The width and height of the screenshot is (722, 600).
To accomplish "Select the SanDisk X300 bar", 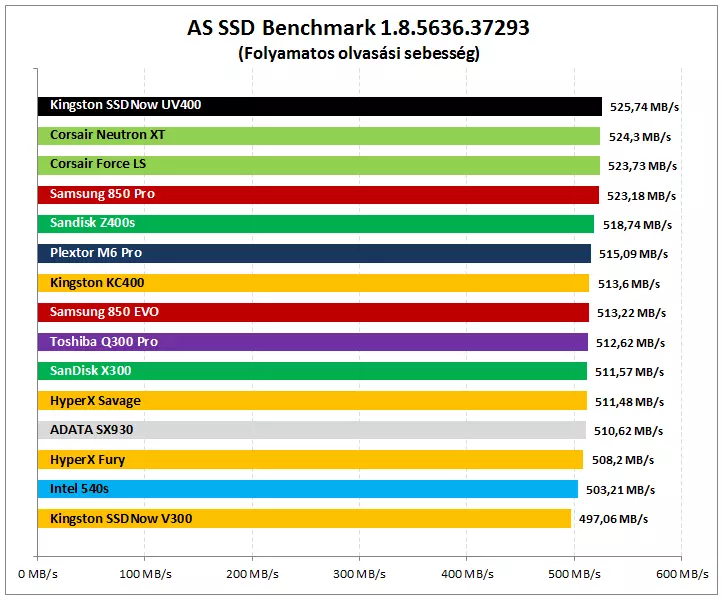I will tap(312, 371).
